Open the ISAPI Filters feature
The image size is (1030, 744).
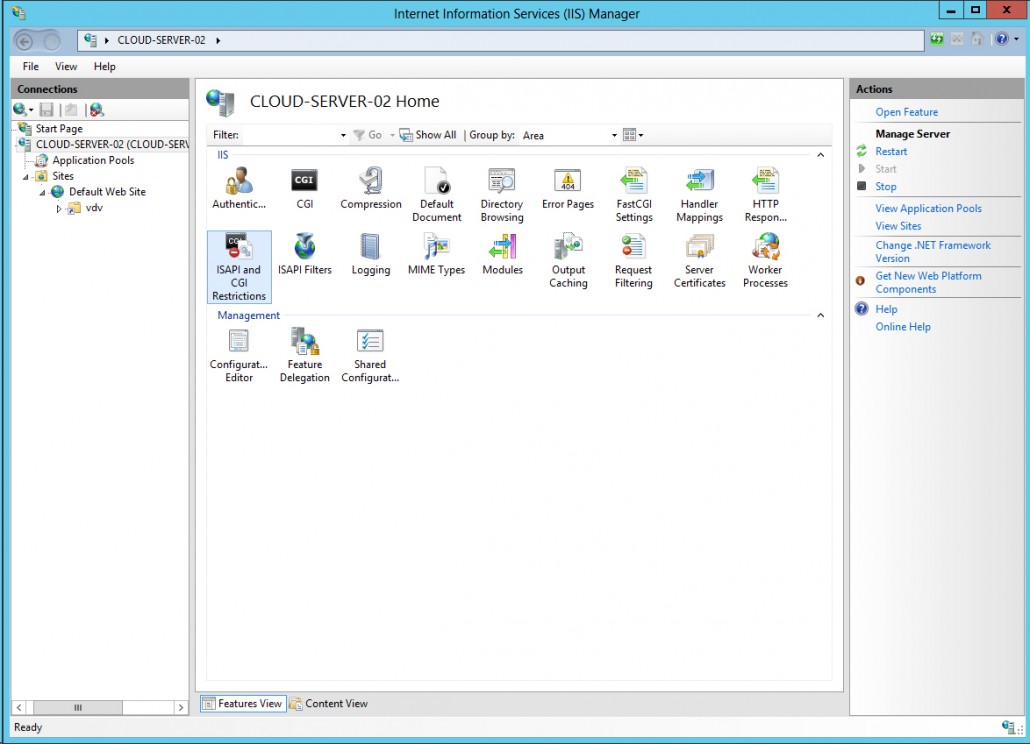coord(304,254)
